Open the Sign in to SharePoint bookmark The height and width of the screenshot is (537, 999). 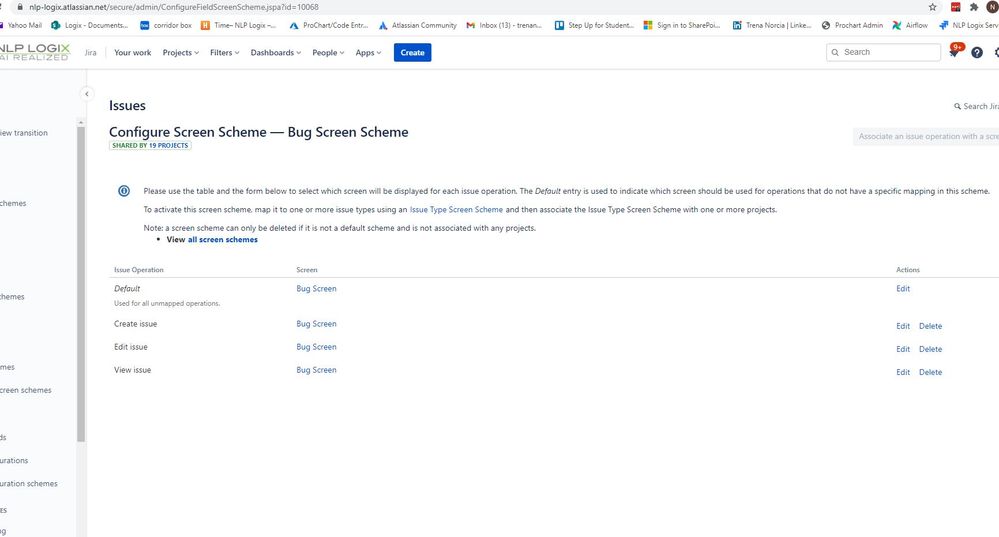tap(682, 25)
